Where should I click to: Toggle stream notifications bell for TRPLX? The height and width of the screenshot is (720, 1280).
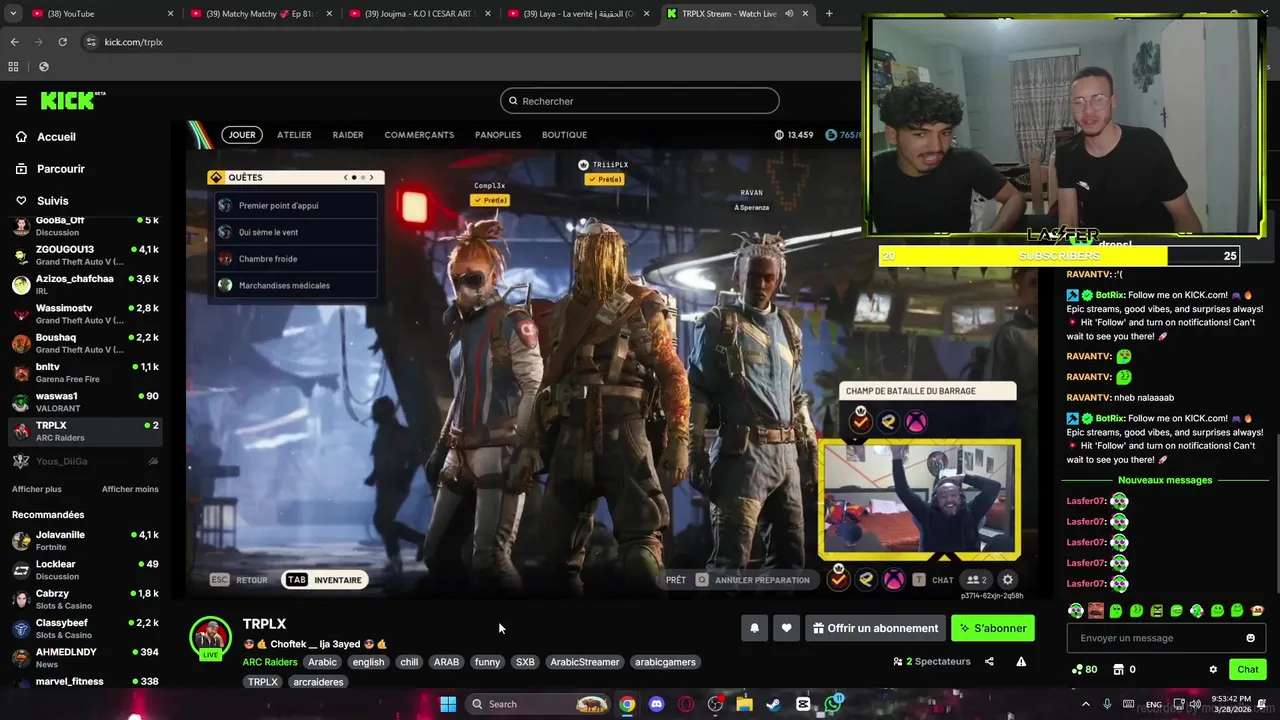pyautogui.click(x=755, y=628)
